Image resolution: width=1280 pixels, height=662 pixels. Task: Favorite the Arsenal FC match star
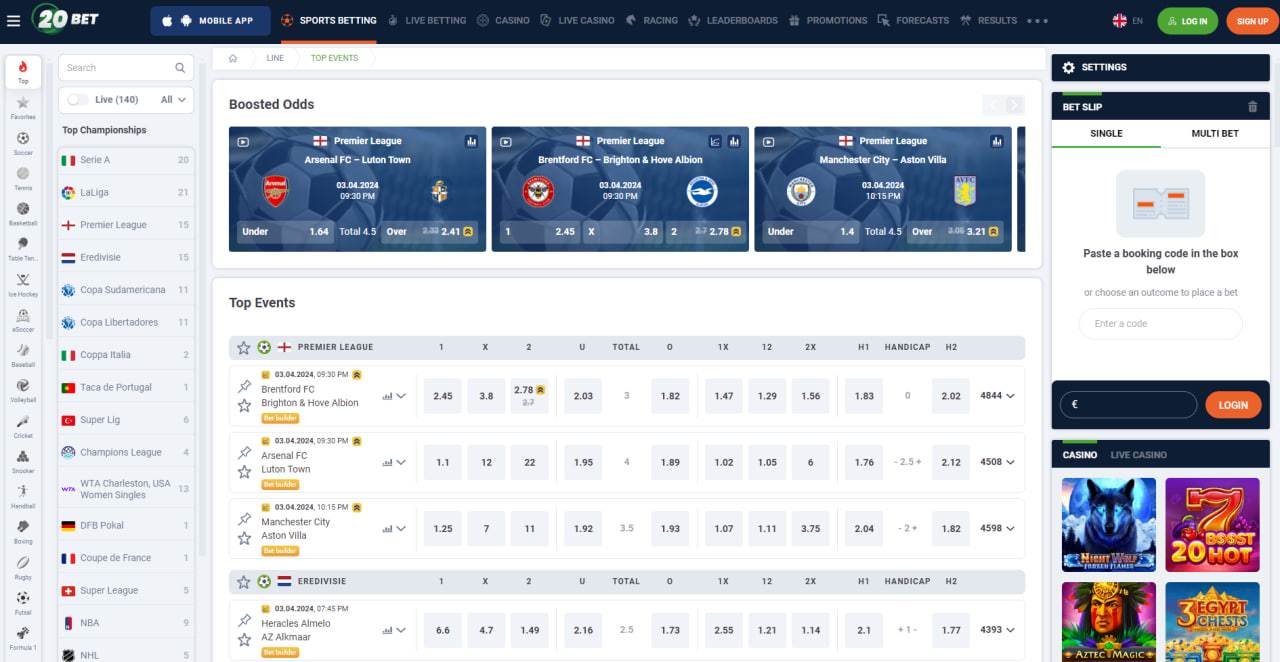[x=244, y=471]
